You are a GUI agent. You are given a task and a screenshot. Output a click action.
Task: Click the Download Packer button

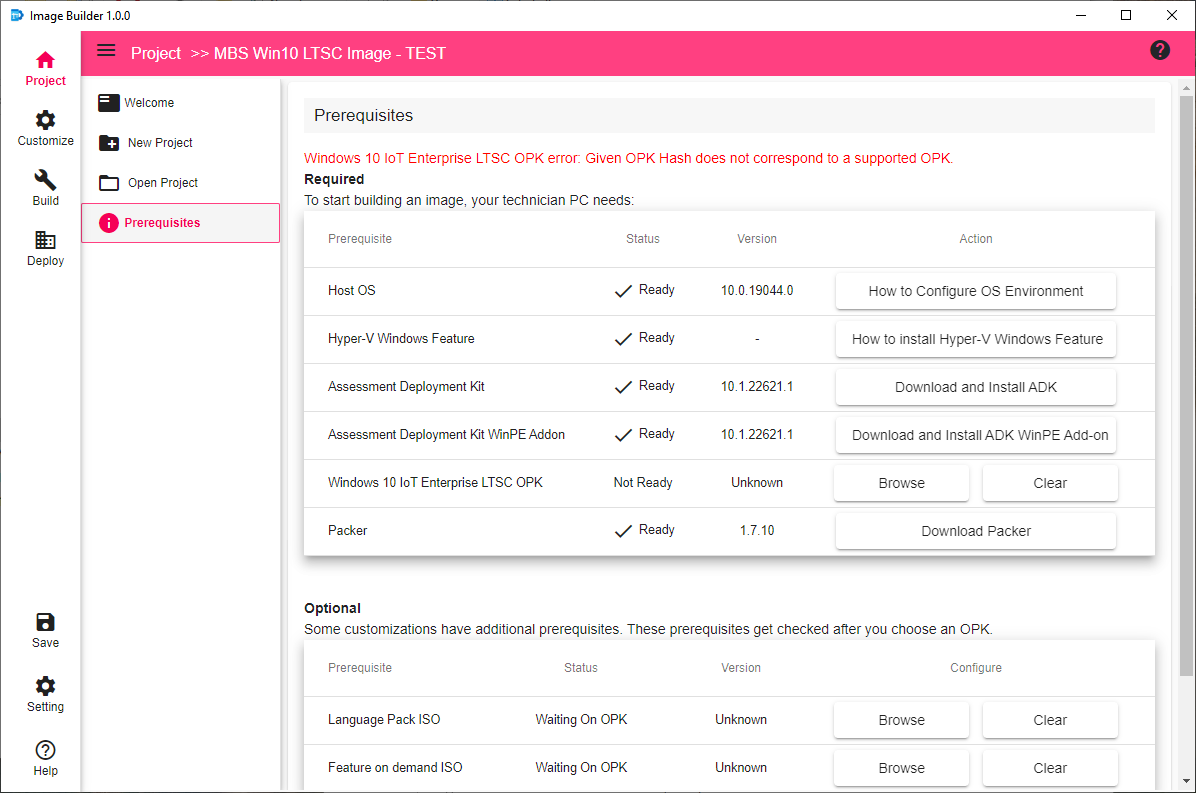(x=976, y=531)
